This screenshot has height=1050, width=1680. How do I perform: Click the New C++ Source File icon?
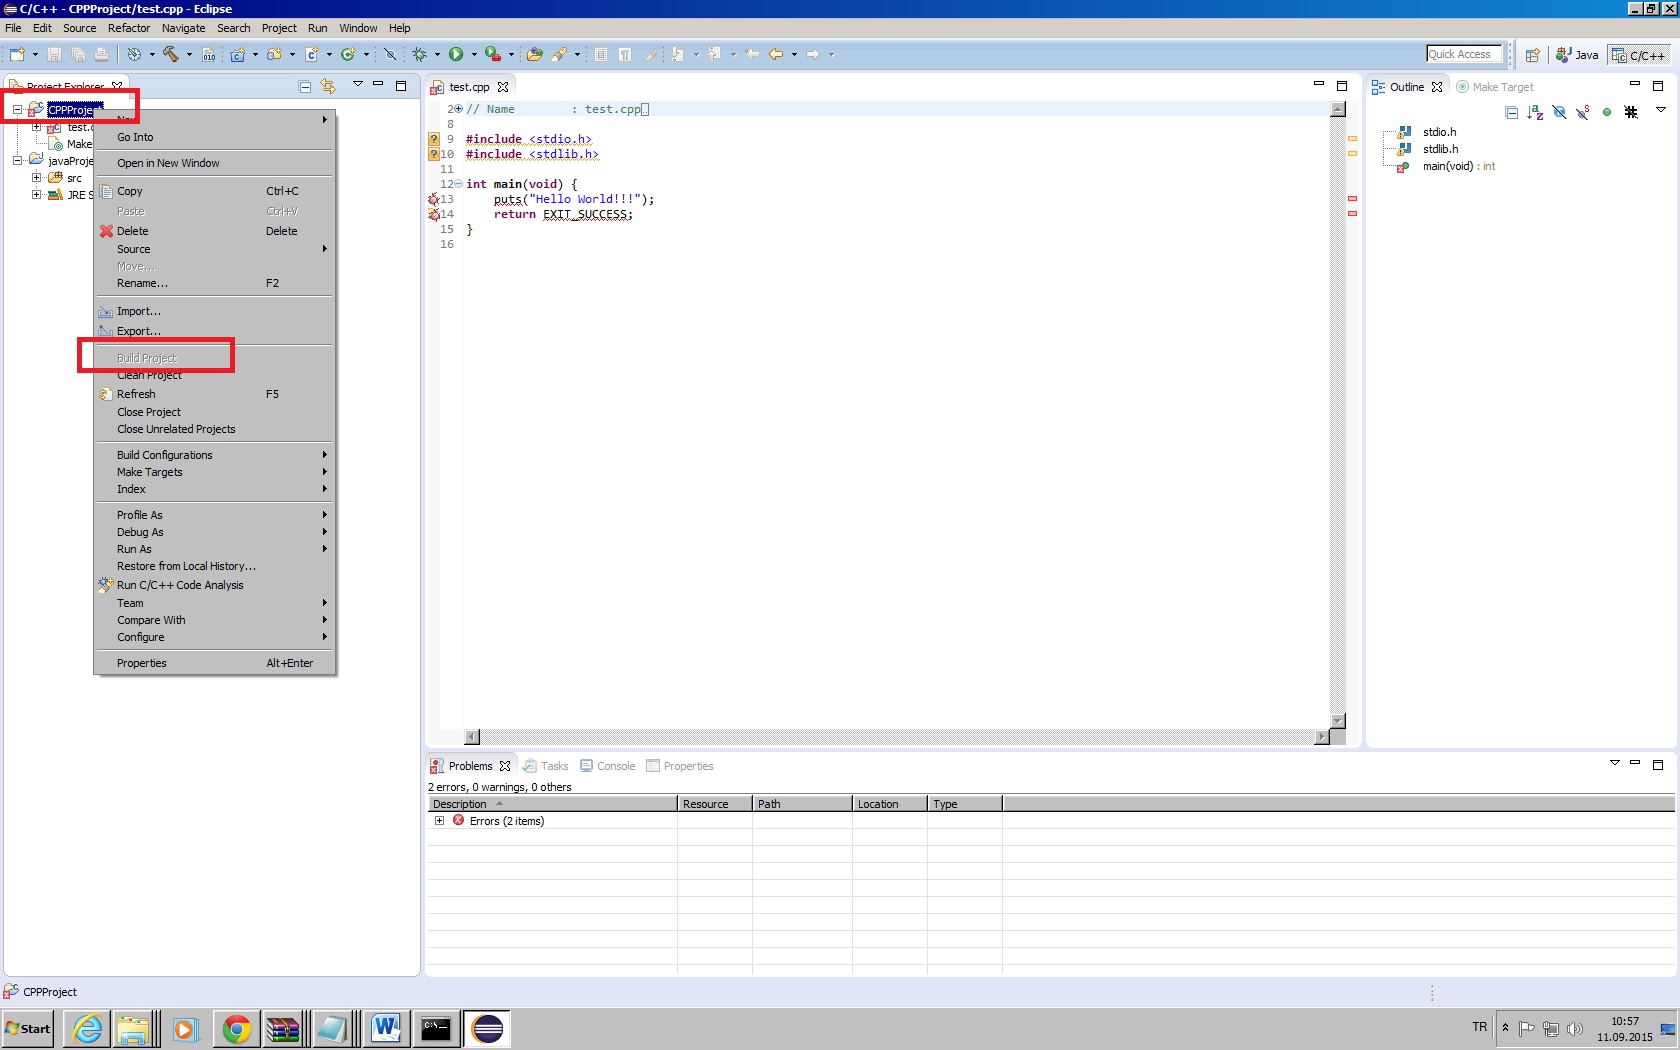(312, 54)
